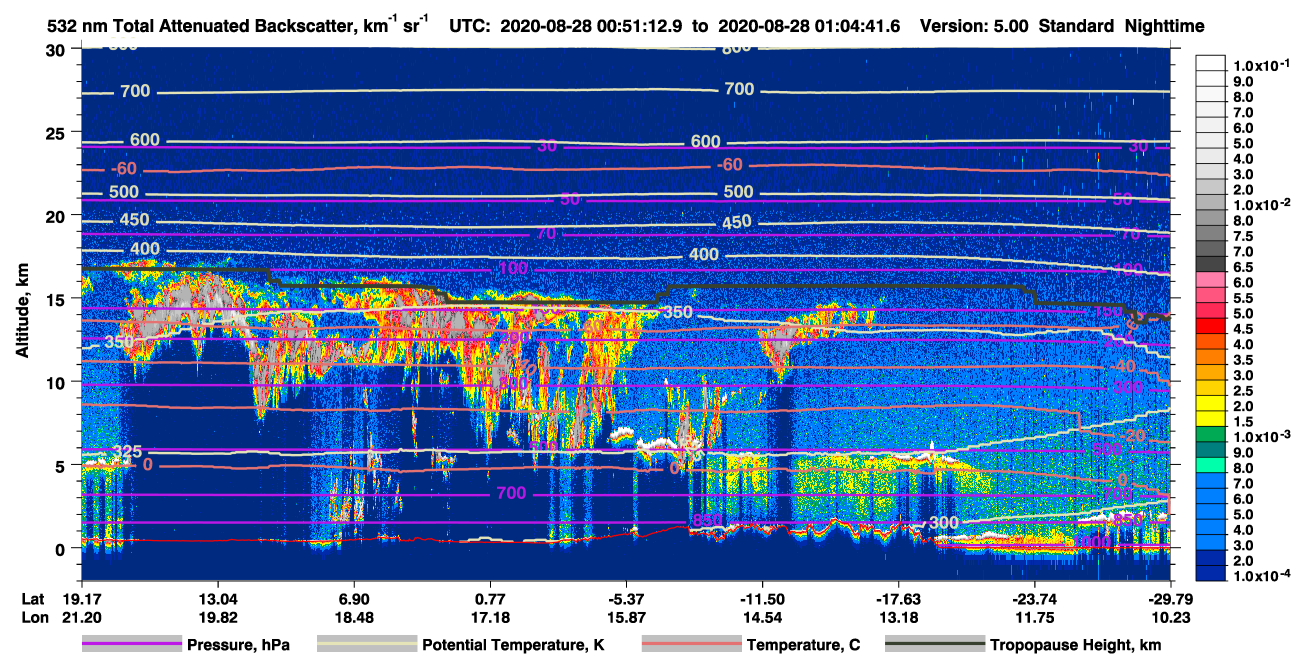The width and height of the screenshot is (1300, 667).
Task: Click longitude value '17.18'
Action: pyautogui.click(x=490, y=617)
